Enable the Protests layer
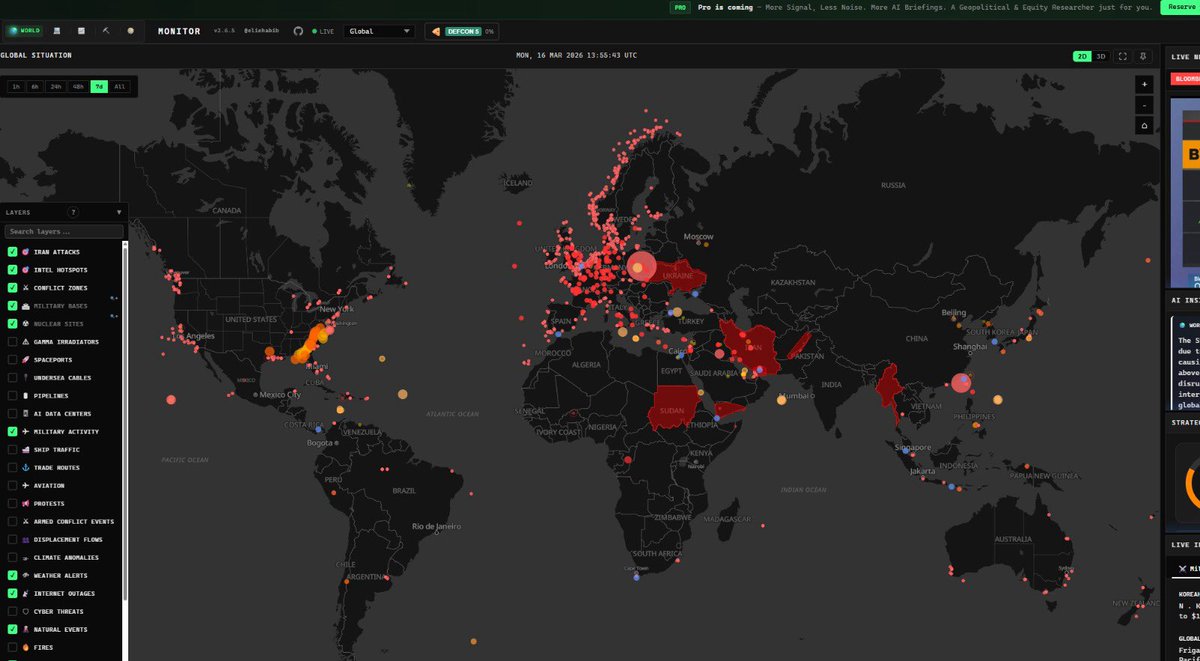The image size is (1200, 661). tap(12, 504)
